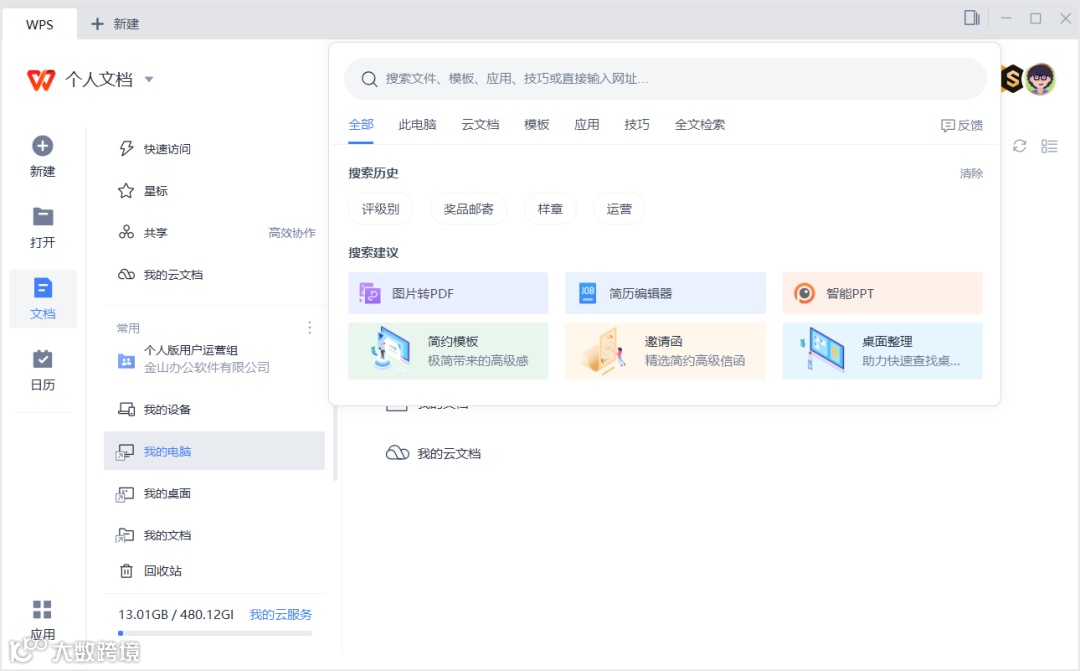Open 常用 section more options menu
The height and width of the screenshot is (671, 1080).
(309, 328)
